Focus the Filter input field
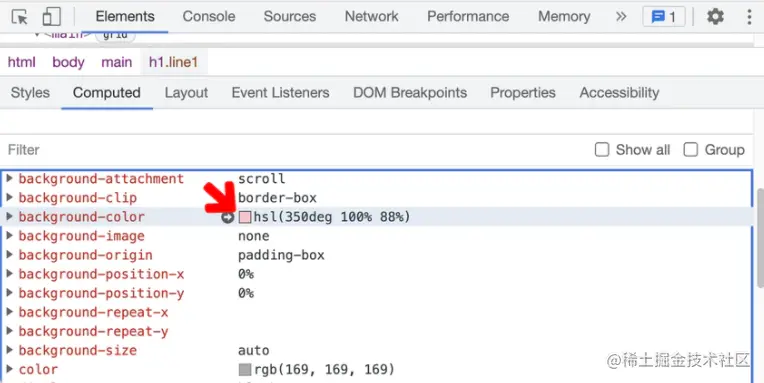The height and width of the screenshot is (383, 764). [292, 150]
